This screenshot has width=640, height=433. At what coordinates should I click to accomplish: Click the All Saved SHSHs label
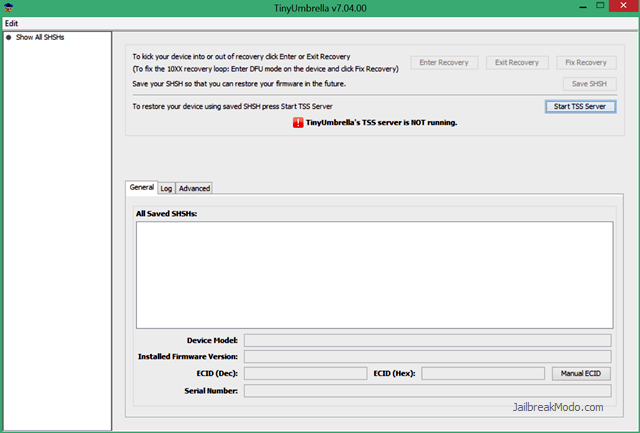click(166, 213)
